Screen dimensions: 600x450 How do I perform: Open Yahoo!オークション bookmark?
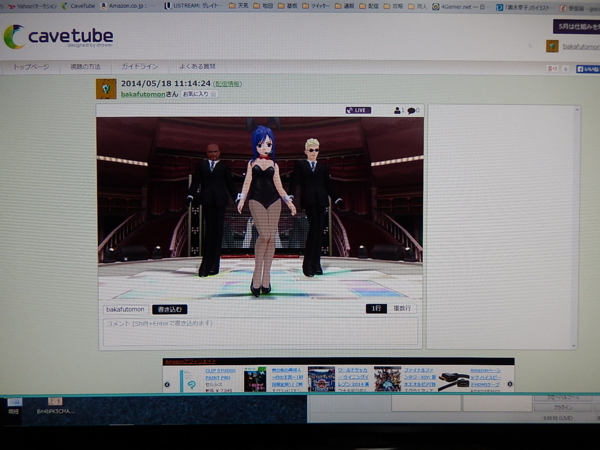coord(32,6)
